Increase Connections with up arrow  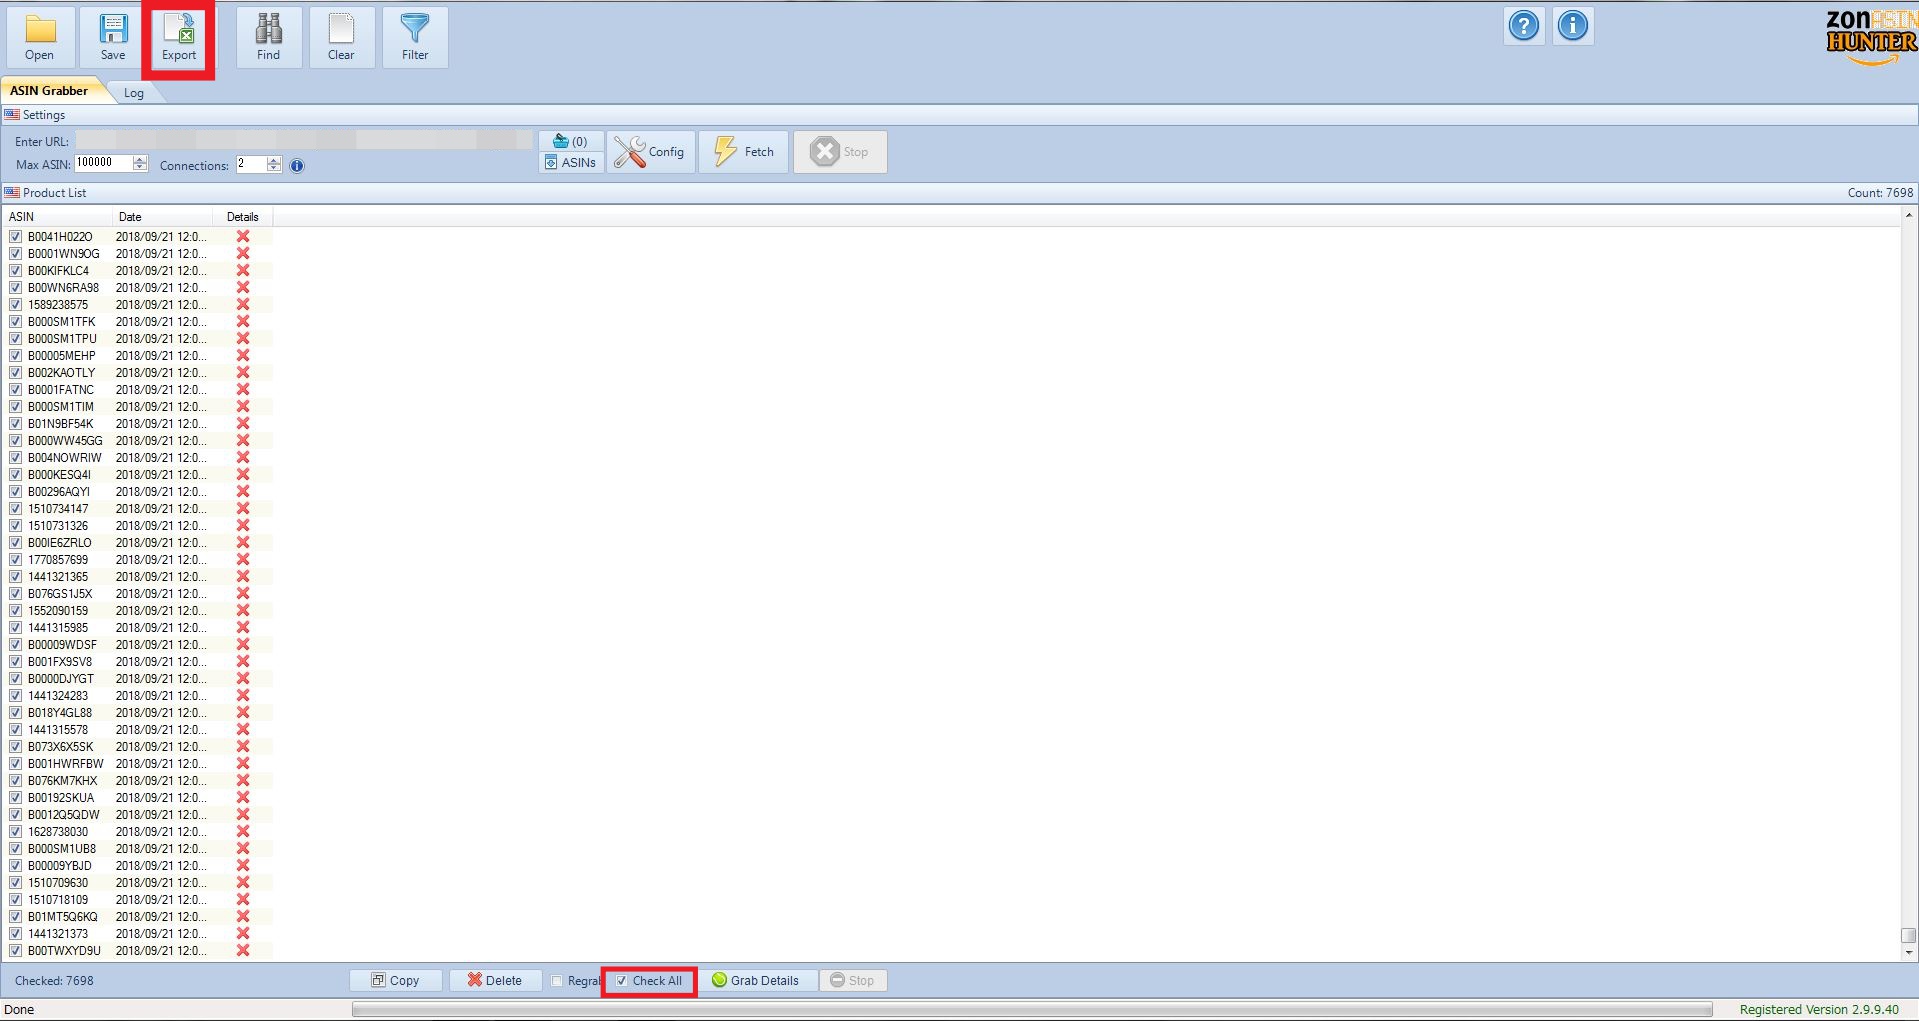[274, 160]
